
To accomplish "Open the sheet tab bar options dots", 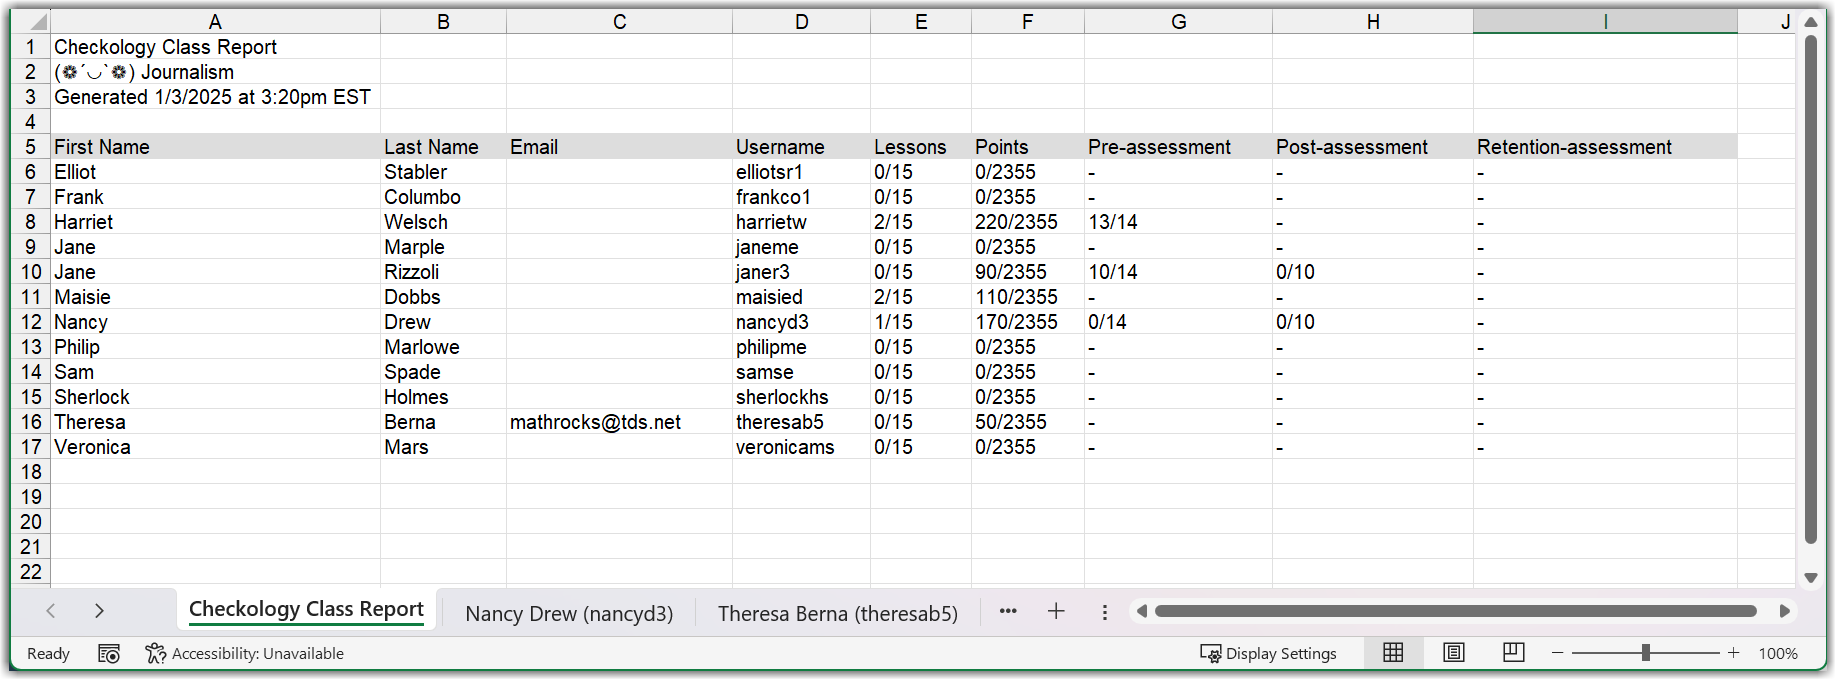I will click(x=1104, y=612).
